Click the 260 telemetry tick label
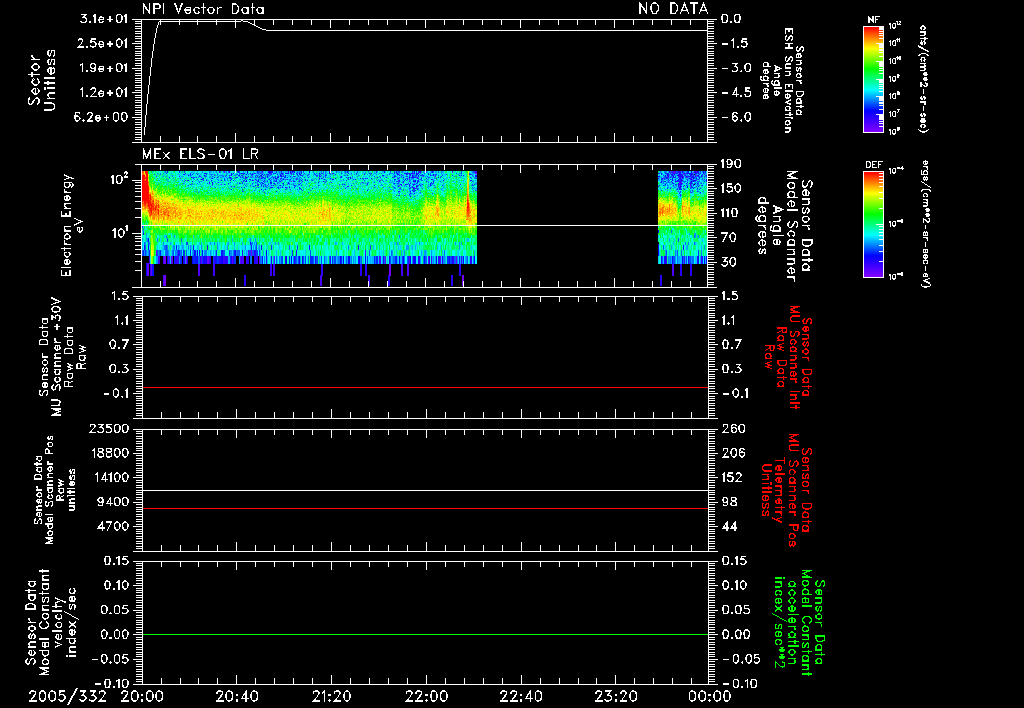Viewport: 1024px width, 708px height. [x=732, y=428]
